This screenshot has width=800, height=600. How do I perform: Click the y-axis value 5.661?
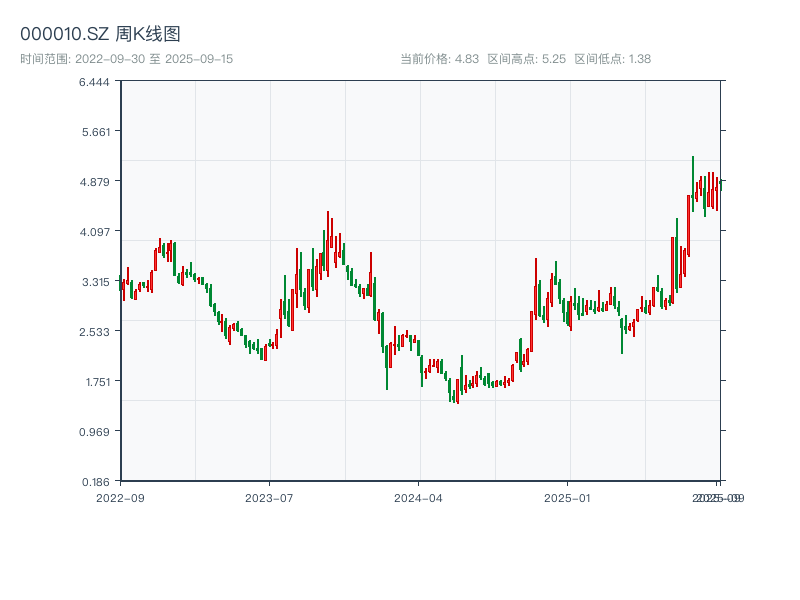96,132
